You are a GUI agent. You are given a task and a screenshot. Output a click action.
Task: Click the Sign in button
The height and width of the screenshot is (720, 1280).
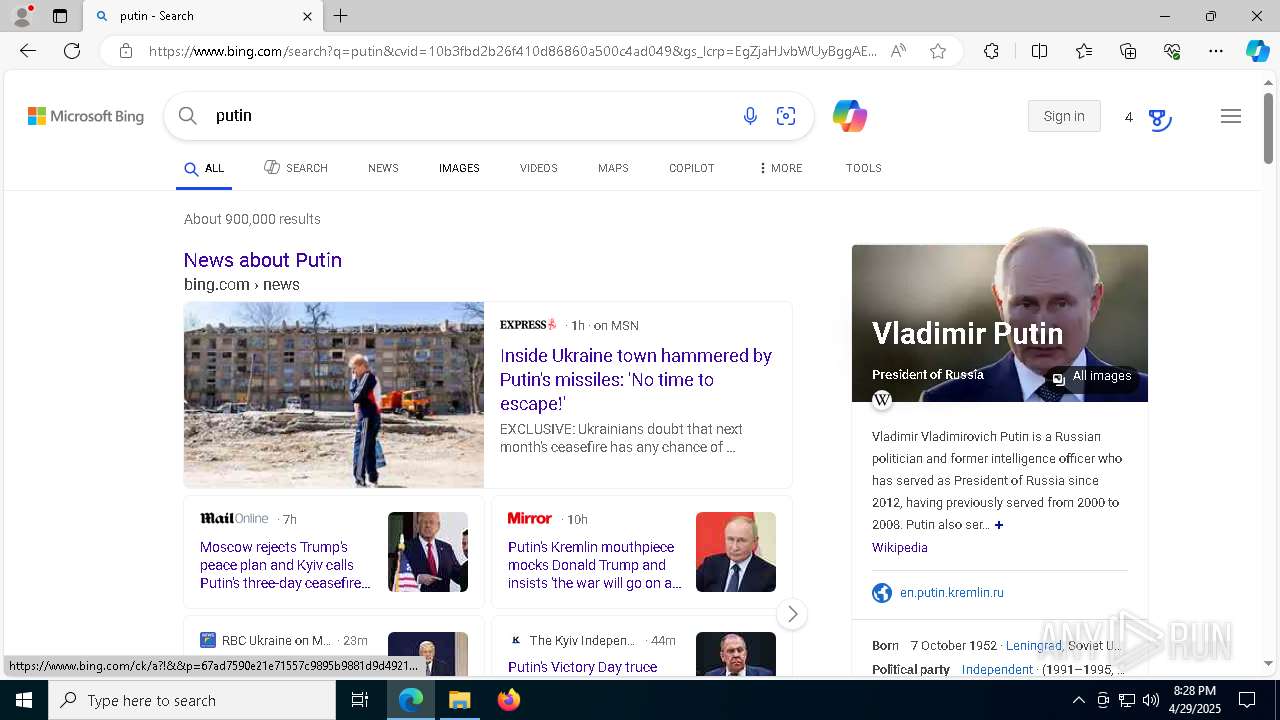click(1064, 116)
